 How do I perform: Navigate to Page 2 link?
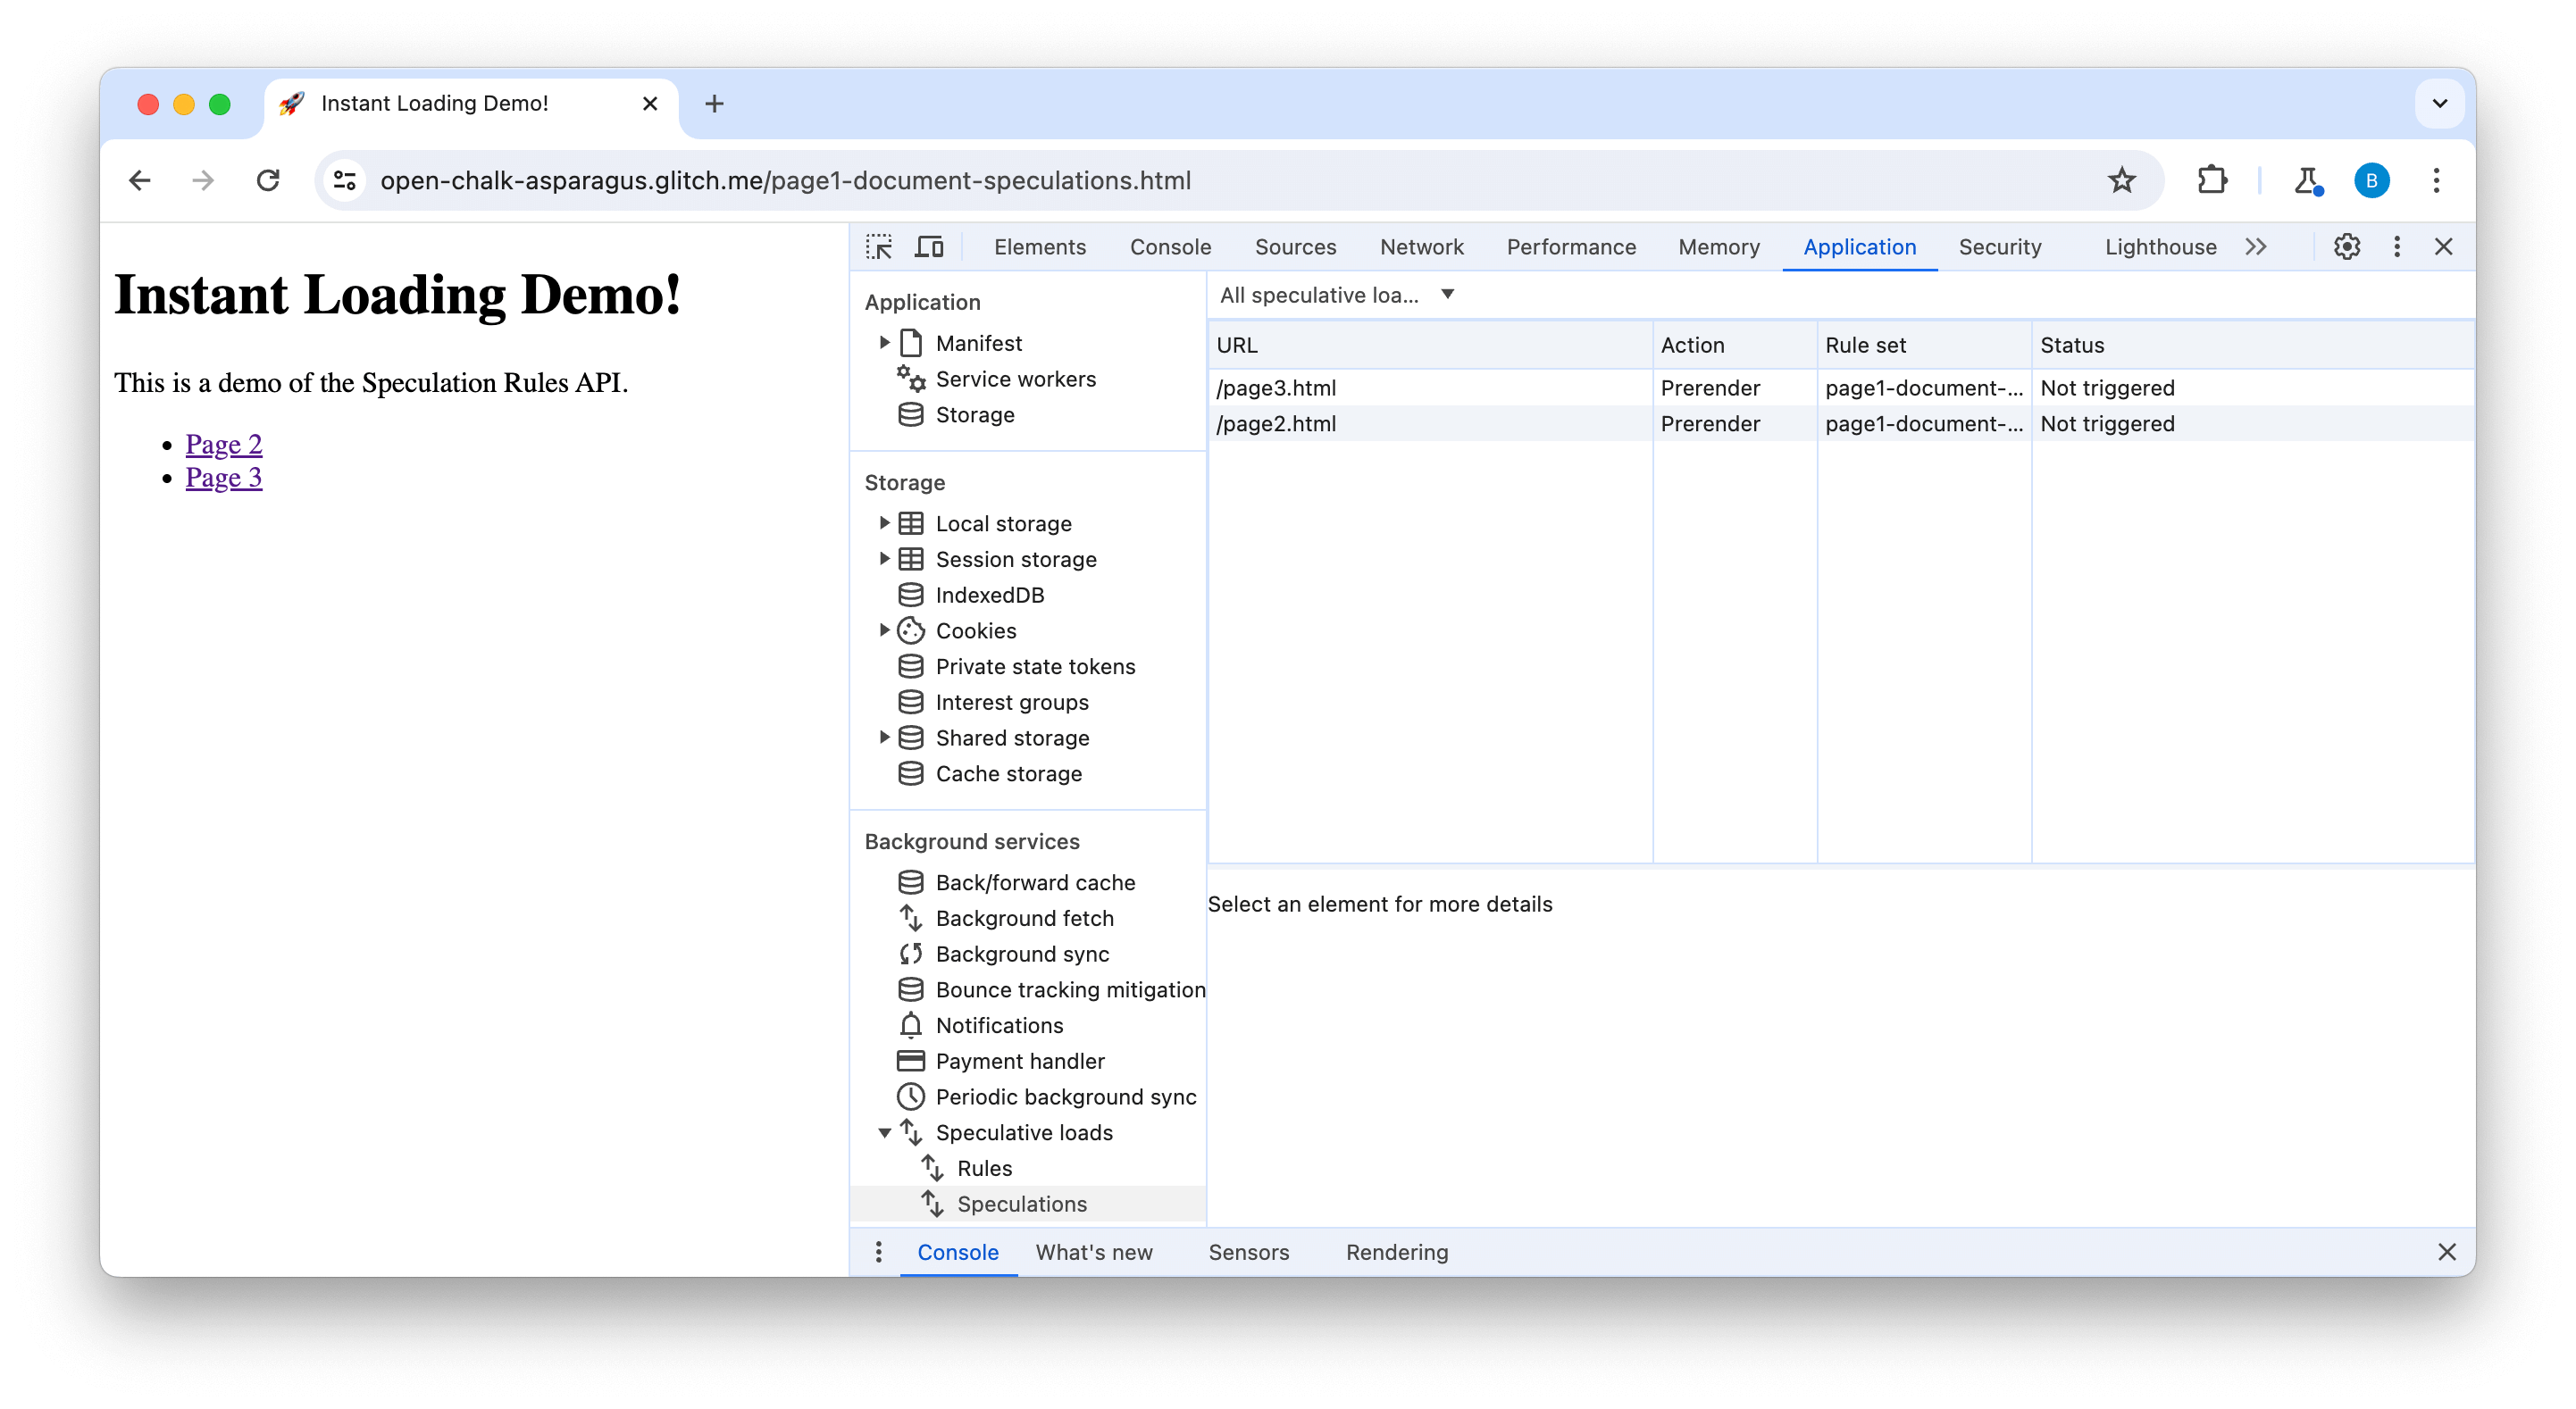click(222, 444)
